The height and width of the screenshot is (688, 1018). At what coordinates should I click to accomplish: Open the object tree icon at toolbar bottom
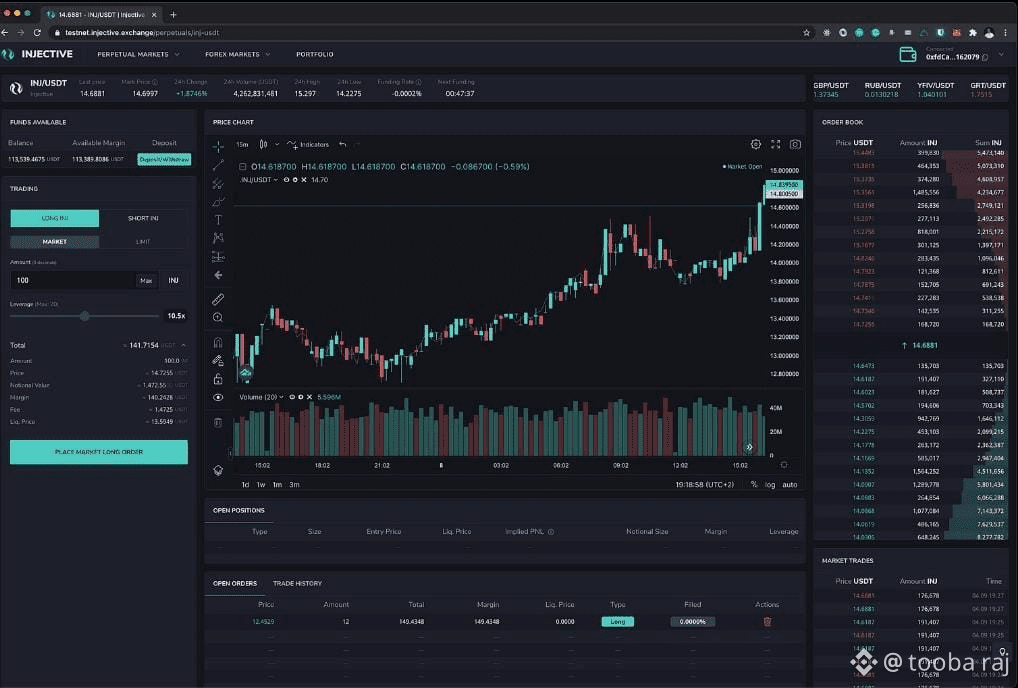pyautogui.click(x=218, y=470)
